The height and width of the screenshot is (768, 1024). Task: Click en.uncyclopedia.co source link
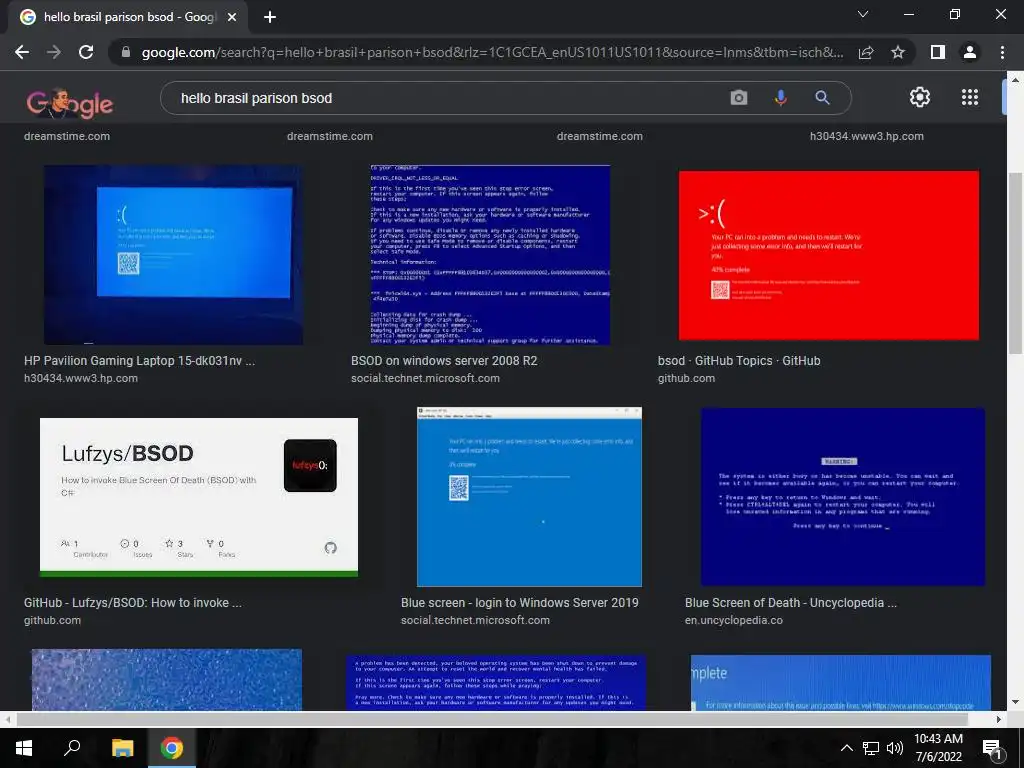point(733,620)
